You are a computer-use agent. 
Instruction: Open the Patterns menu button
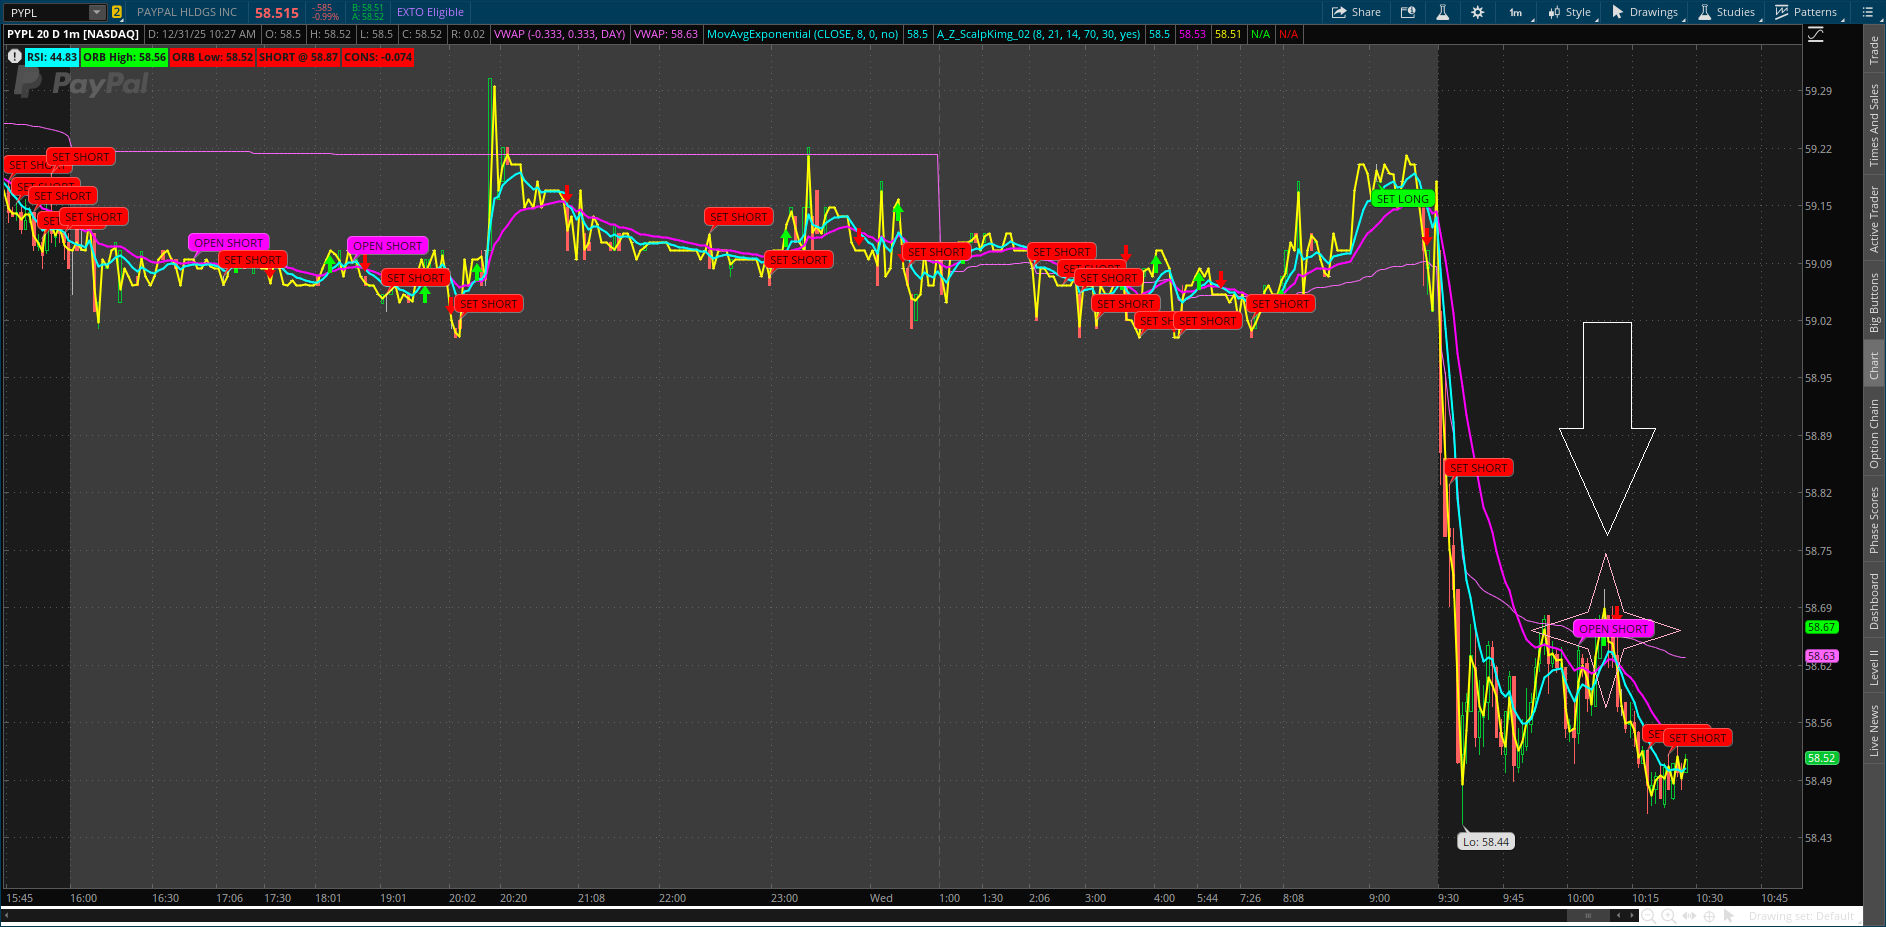pos(1806,12)
